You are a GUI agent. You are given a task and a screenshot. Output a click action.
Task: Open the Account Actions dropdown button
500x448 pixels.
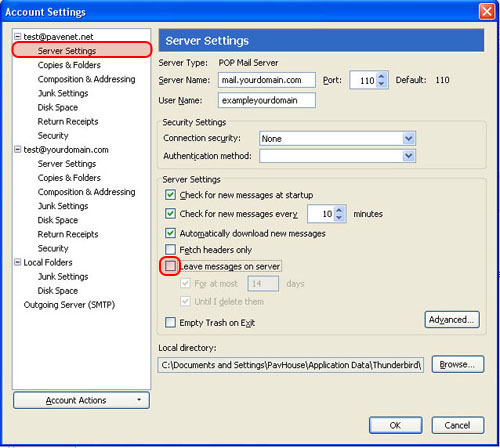tap(81, 400)
